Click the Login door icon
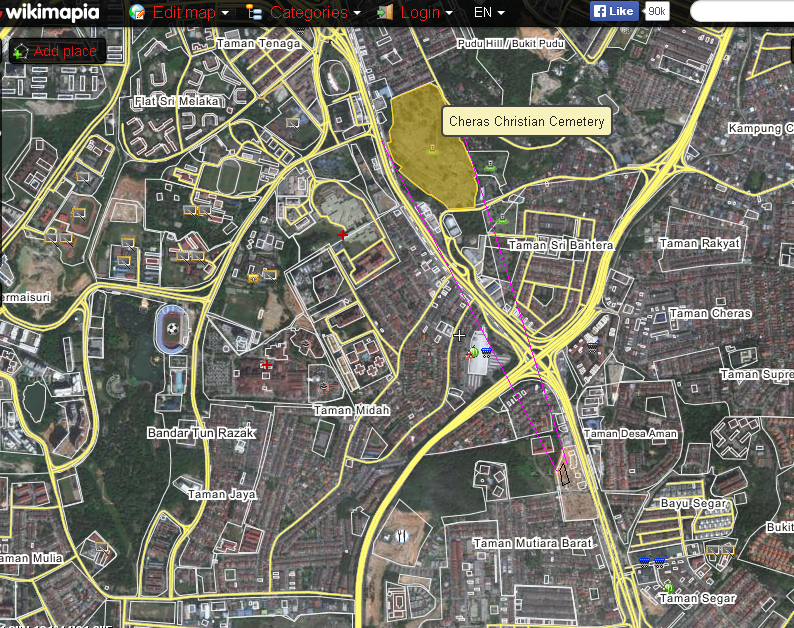Screen dimensions: 794x628 pos(385,13)
